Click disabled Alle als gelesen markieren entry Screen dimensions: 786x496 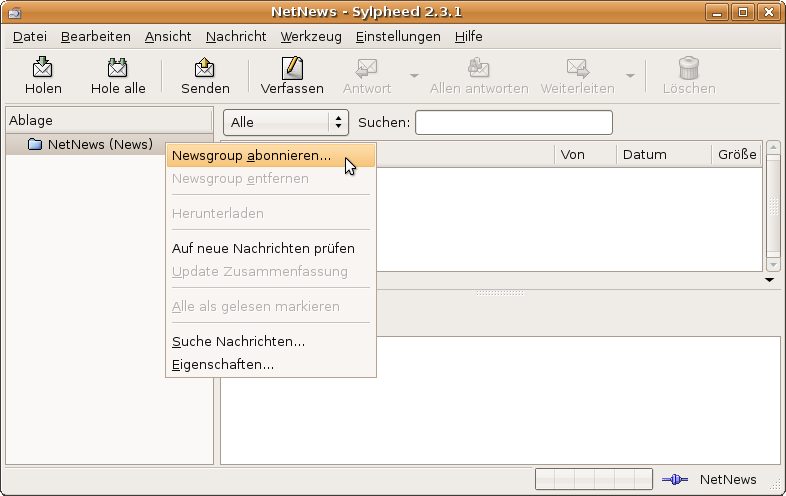(x=271, y=306)
